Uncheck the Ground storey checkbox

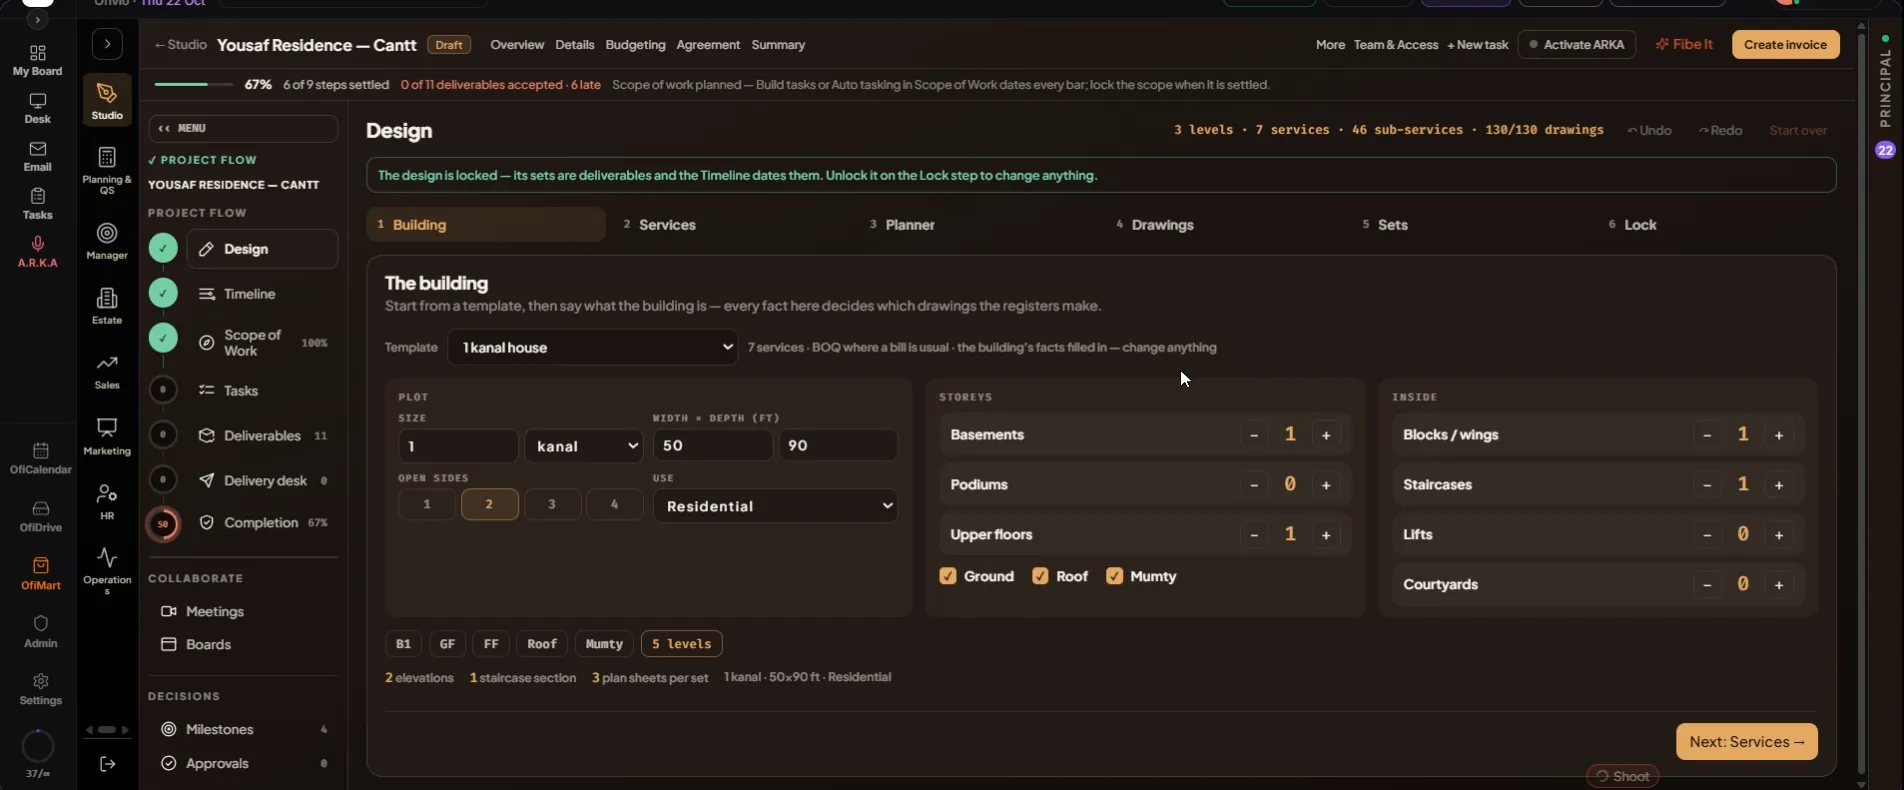[948, 576]
